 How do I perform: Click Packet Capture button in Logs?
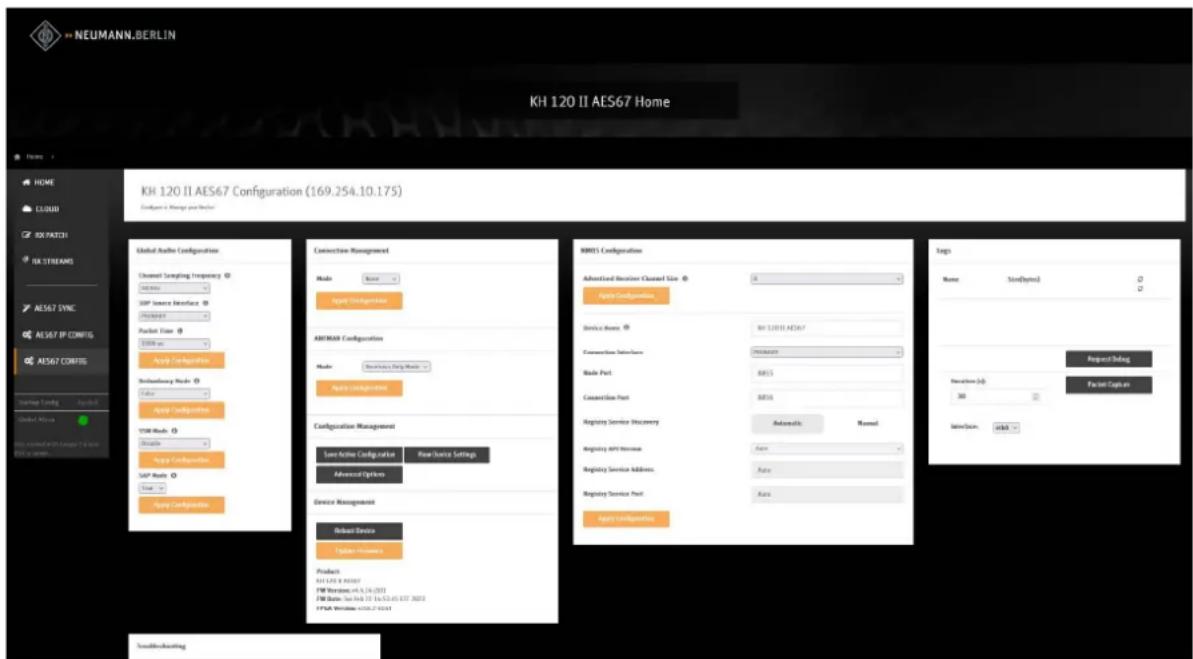(x=1109, y=384)
